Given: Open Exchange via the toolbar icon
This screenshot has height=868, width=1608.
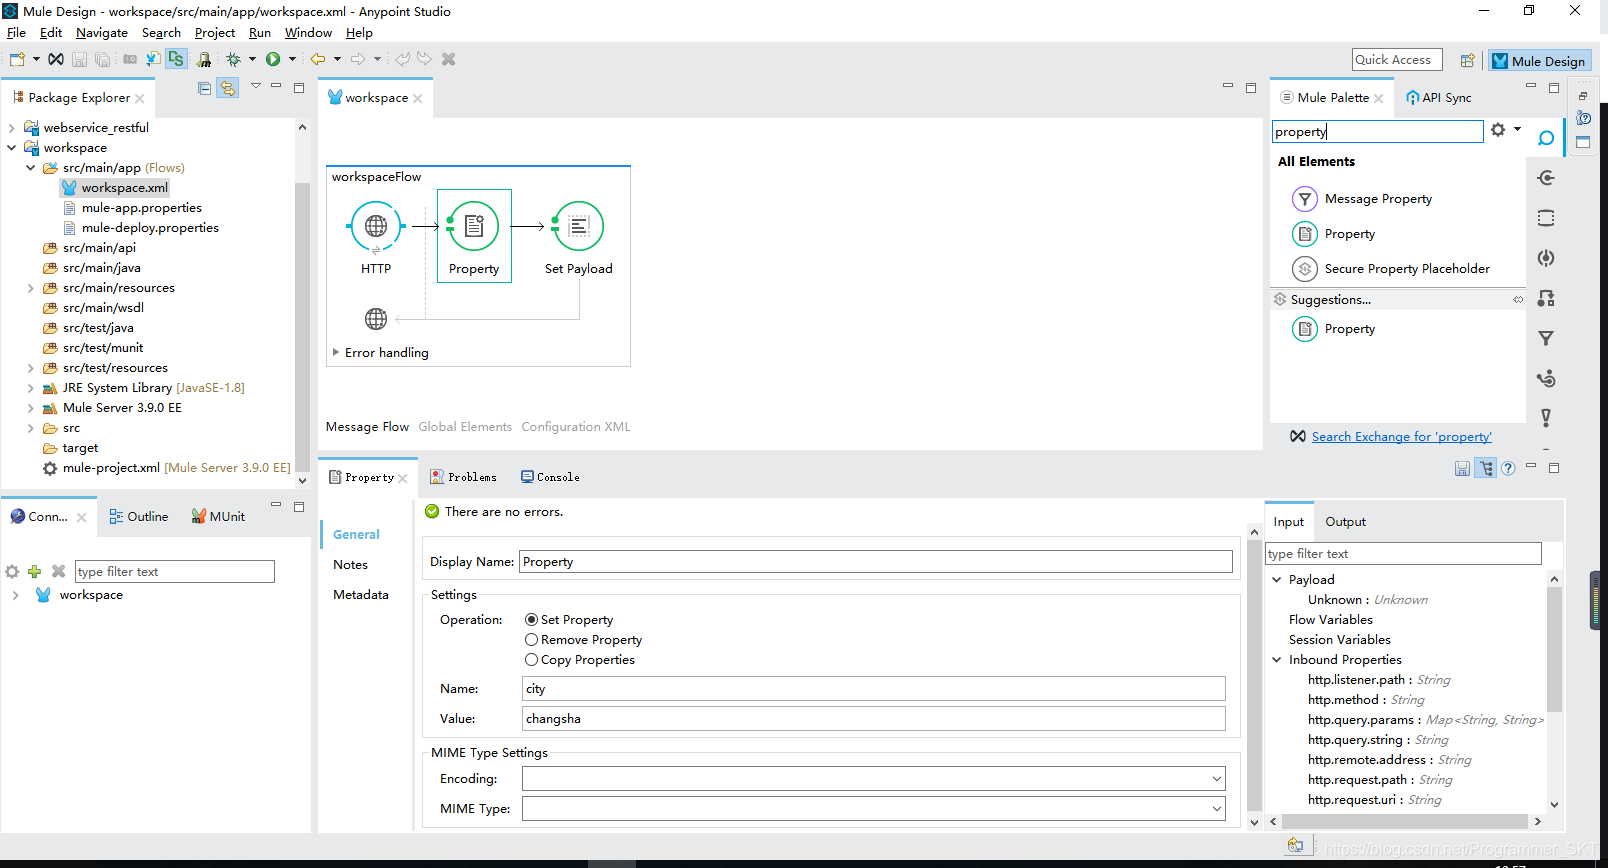Looking at the screenshot, I should pos(56,59).
